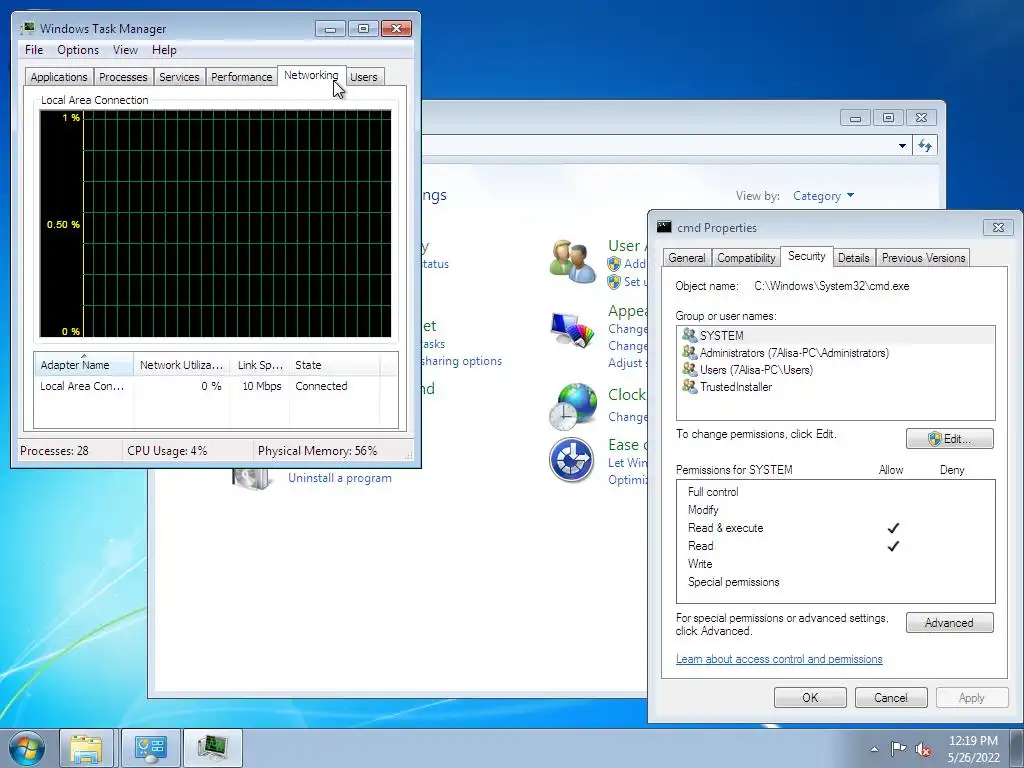Click the Read permission Allow checkmark
The width and height of the screenshot is (1024, 768).
893,546
